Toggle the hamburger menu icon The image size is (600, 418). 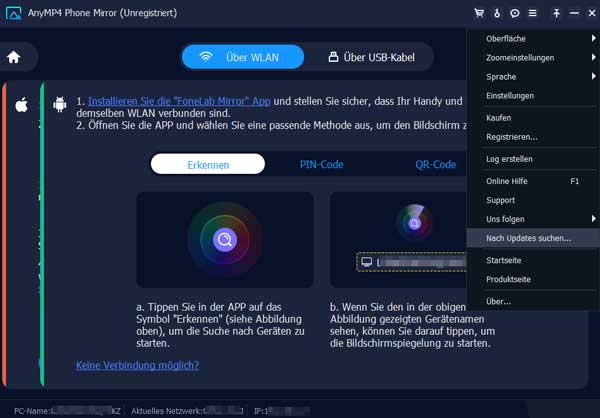(532, 13)
